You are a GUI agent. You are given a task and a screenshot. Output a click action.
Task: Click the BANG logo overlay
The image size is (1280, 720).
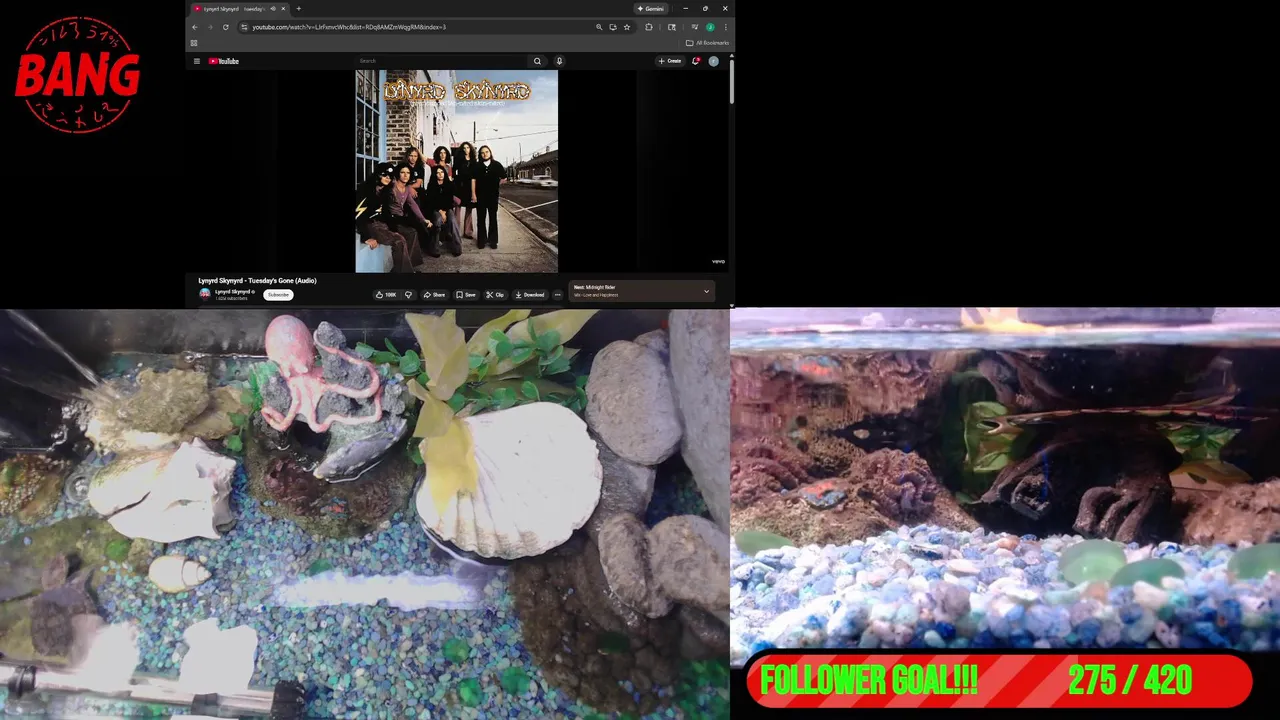[x=77, y=75]
